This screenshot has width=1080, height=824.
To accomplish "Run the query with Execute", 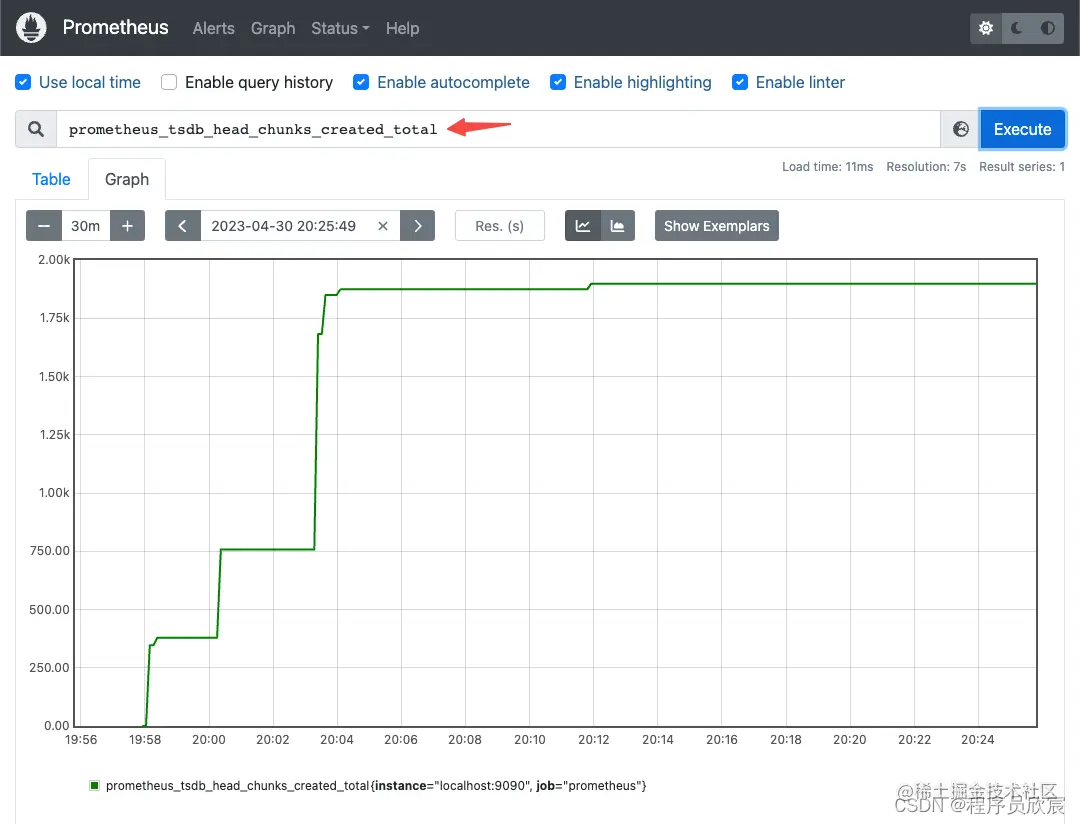I will pos(1022,129).
